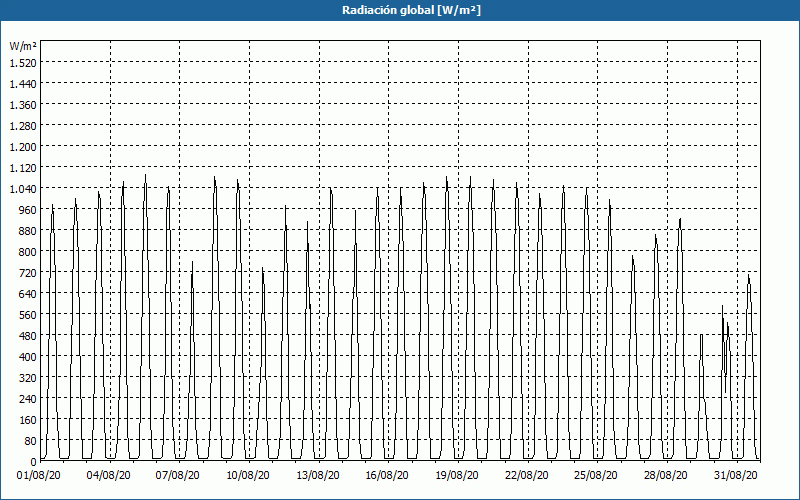Click the 16/08/20 date label
This screenshot has width=800, height=500.
click(x=387, y=475)
